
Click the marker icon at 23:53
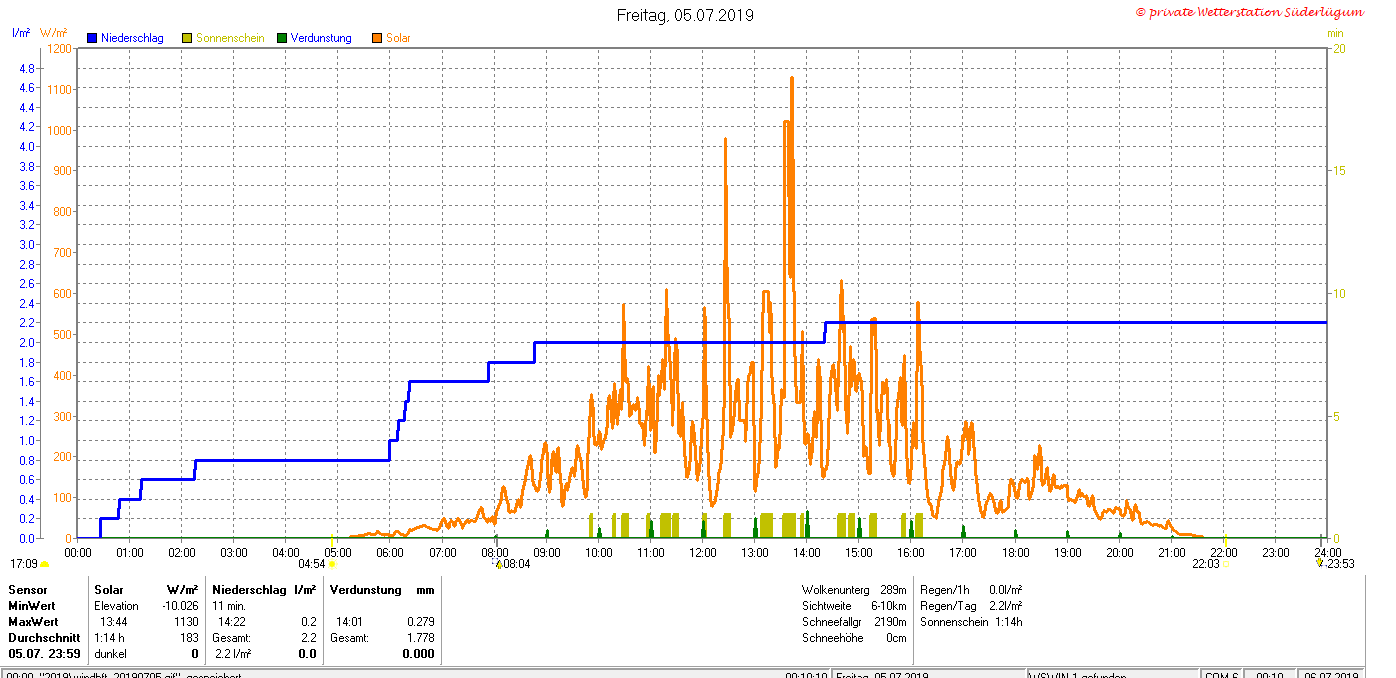1320,563
